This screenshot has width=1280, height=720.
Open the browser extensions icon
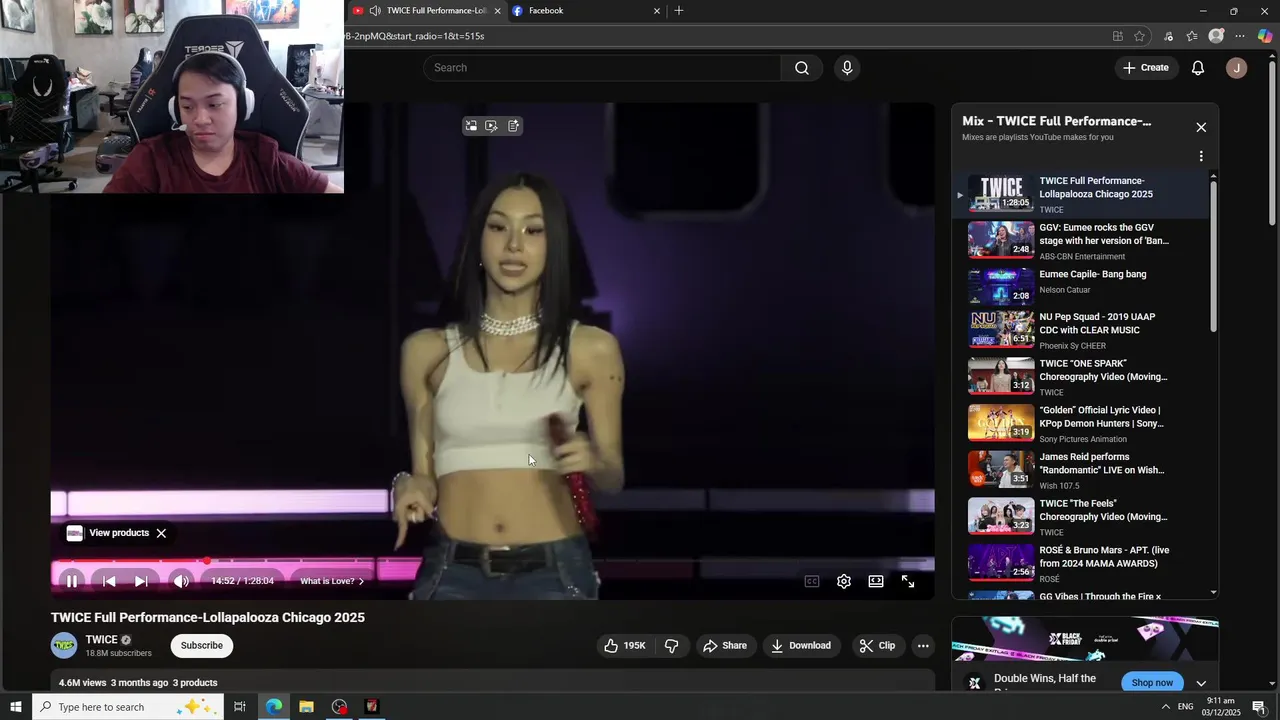click(1168, 36)
